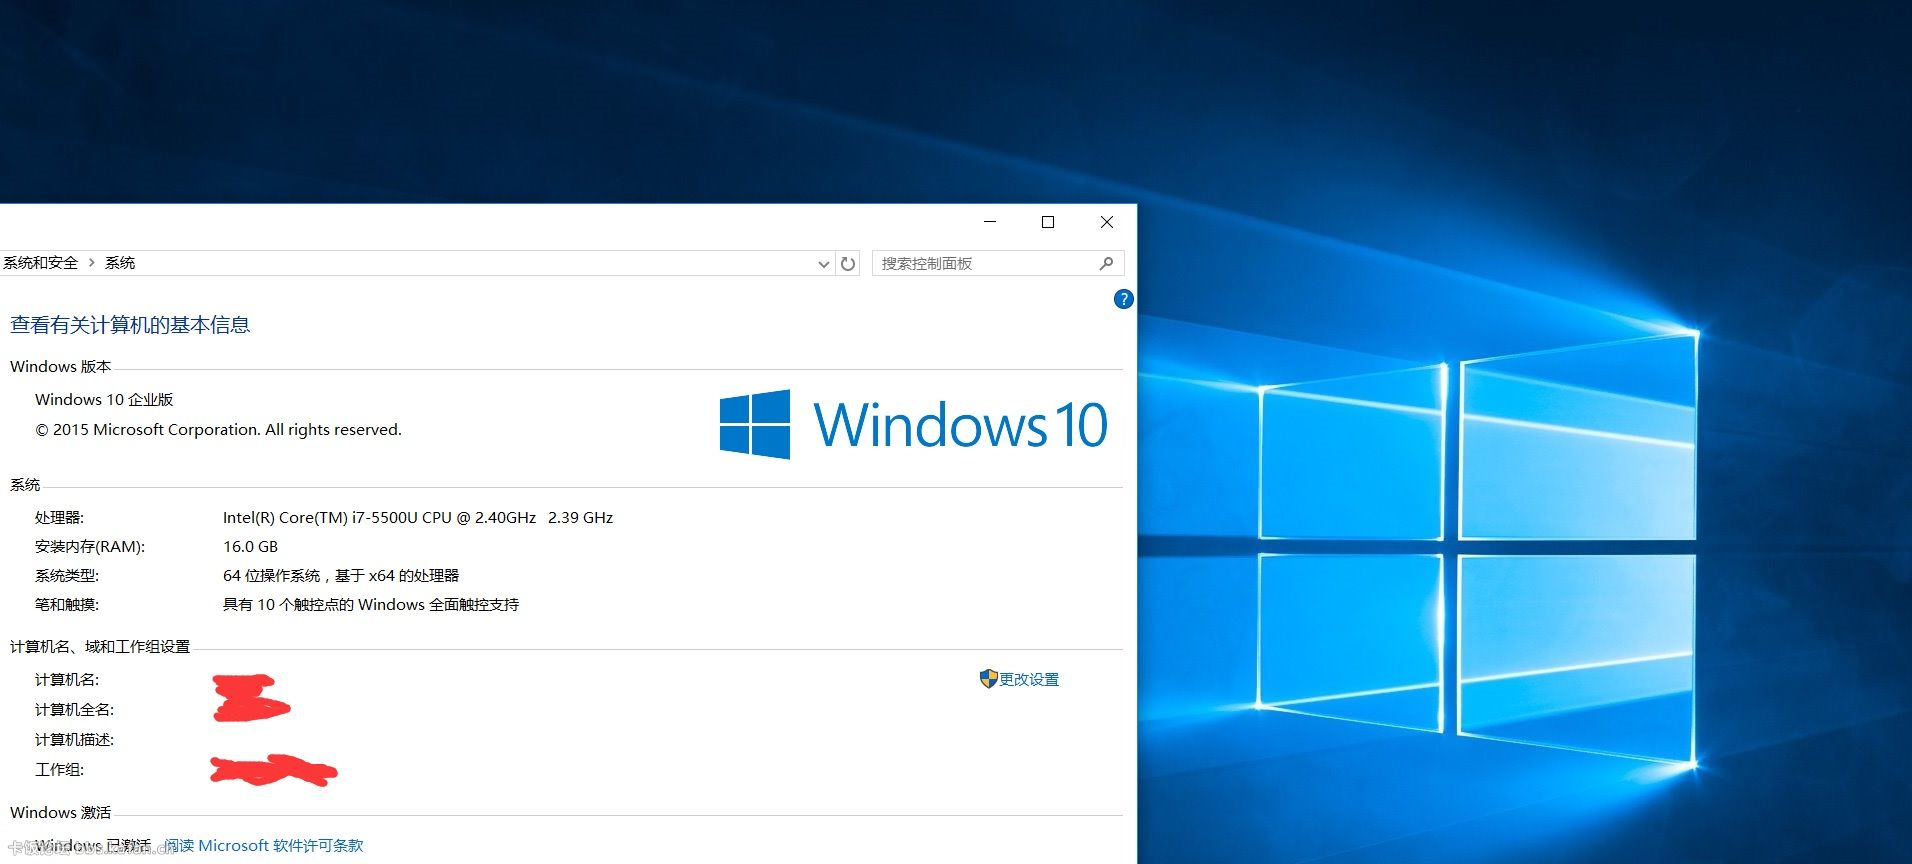Image resolution: width=1912 pixels, height=864 pixels.
Task: Click the 系统类型: label
Action: click(x=67, y=575)
